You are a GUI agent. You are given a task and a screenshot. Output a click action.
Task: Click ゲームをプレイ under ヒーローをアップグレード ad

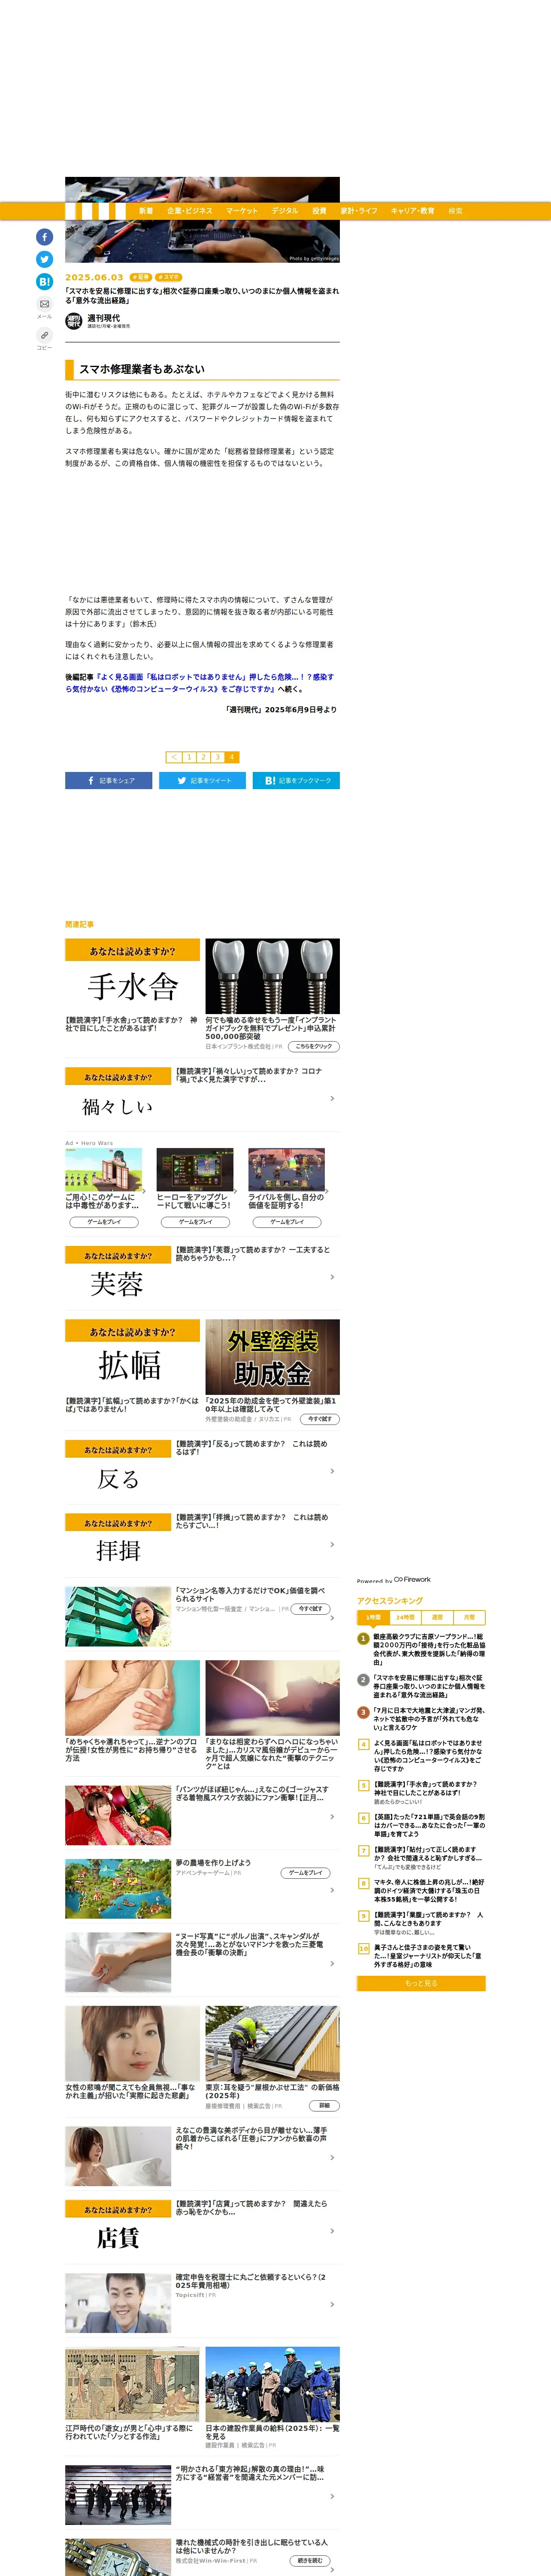pos(195,1222)
